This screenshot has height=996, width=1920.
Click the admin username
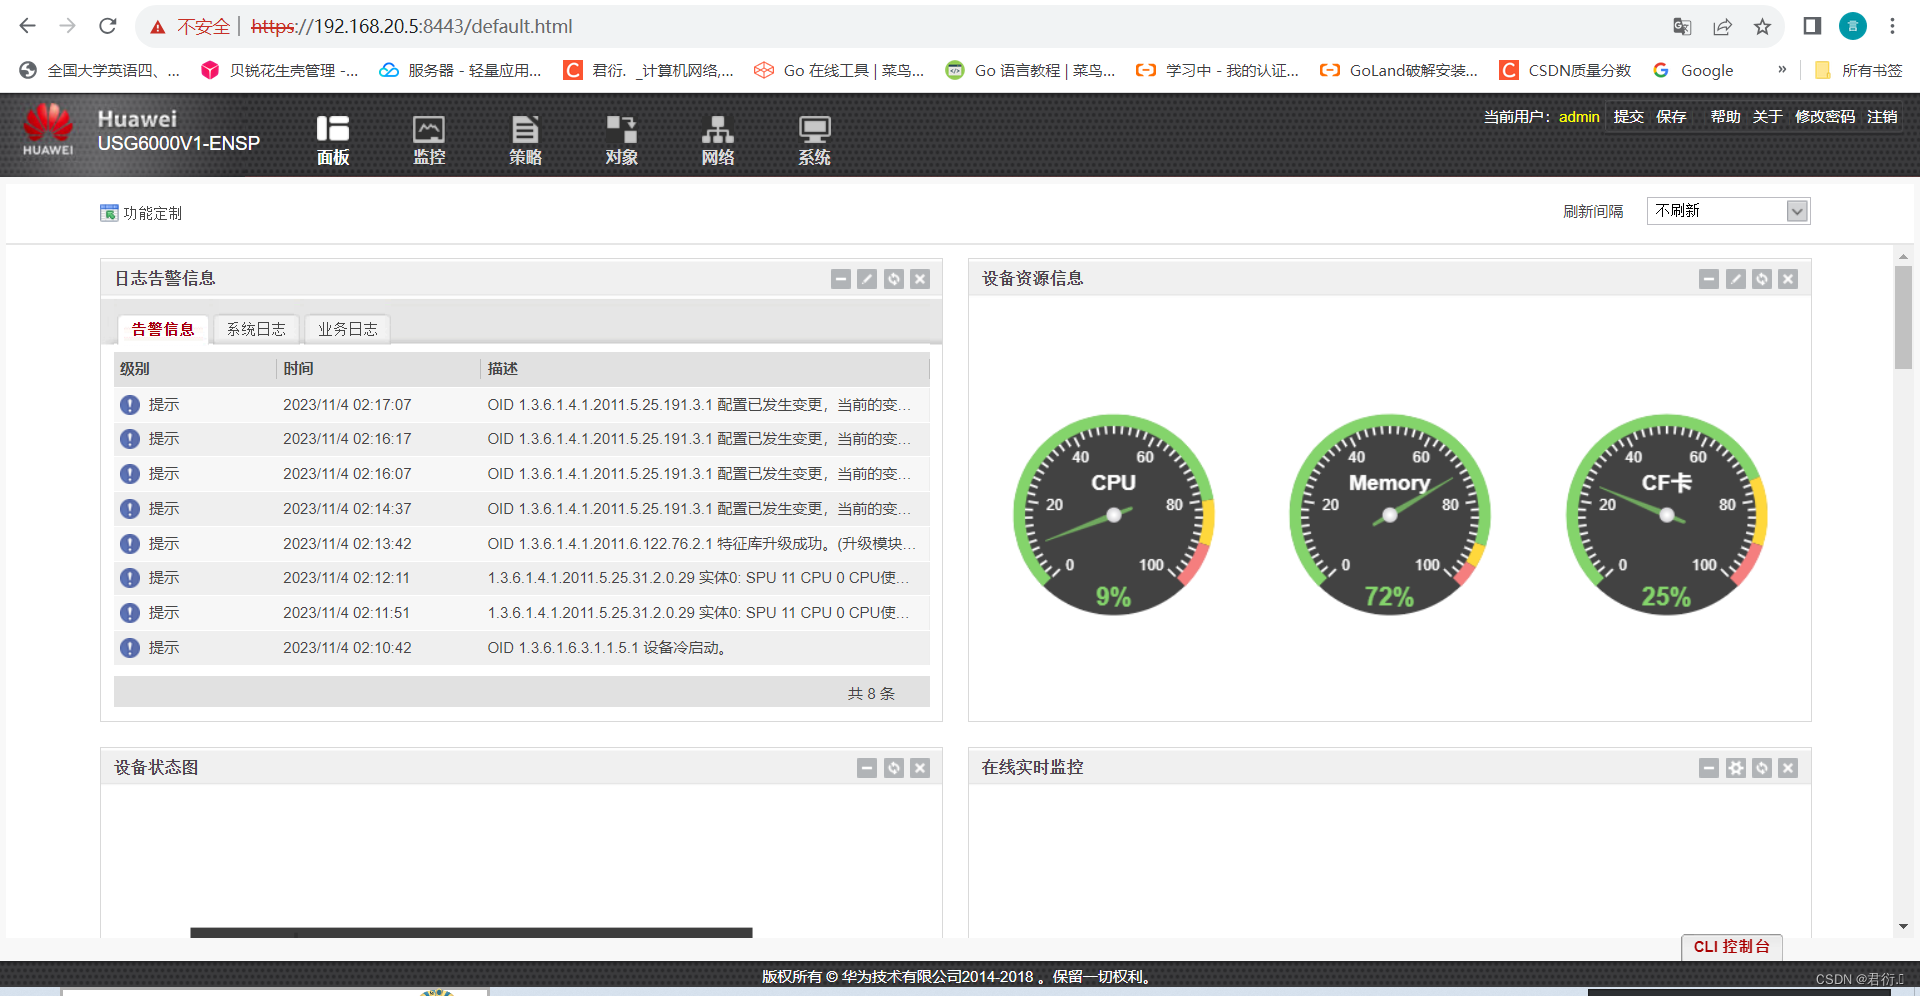click(x=1579, y=117)
